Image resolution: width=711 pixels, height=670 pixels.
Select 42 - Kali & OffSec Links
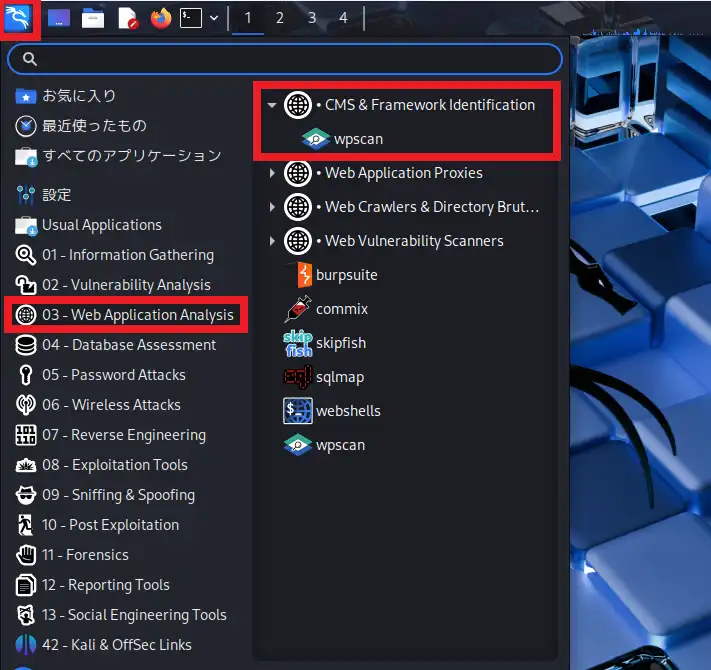103,645
